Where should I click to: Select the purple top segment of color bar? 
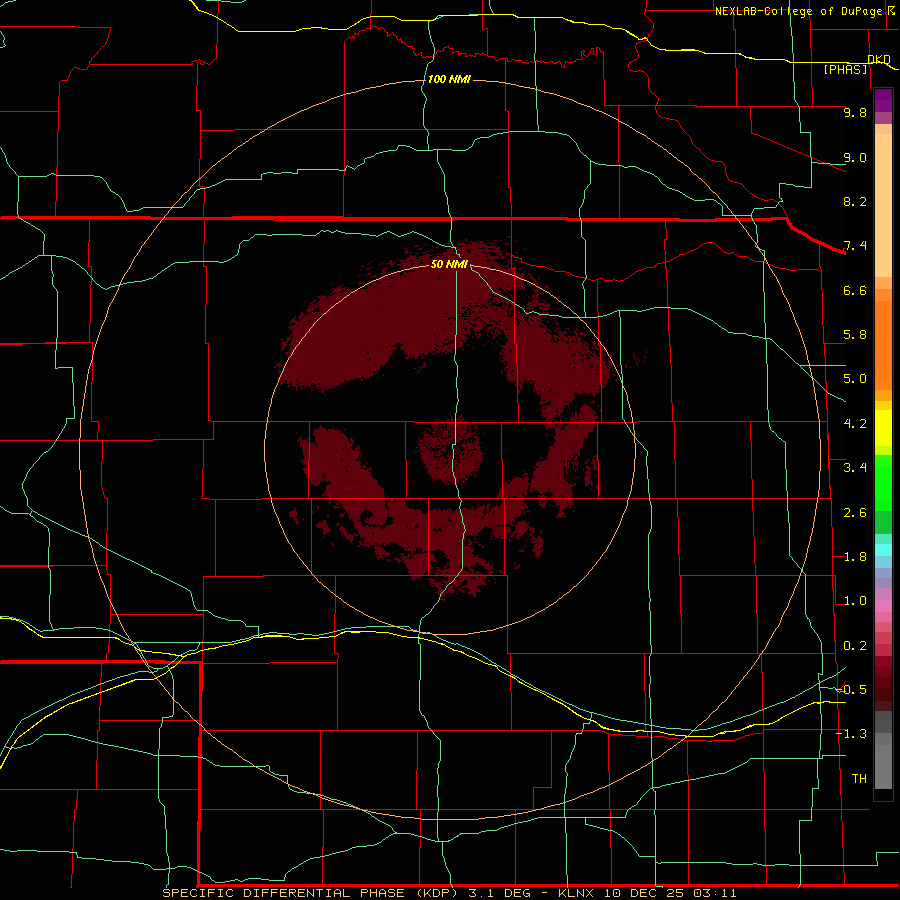coord(883,100)
